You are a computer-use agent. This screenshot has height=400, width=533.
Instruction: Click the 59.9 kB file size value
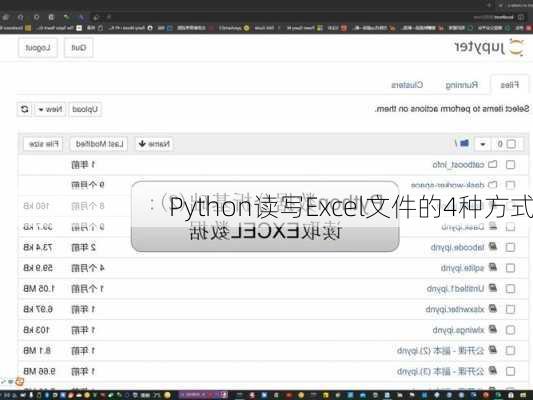(x=38, y=268)
